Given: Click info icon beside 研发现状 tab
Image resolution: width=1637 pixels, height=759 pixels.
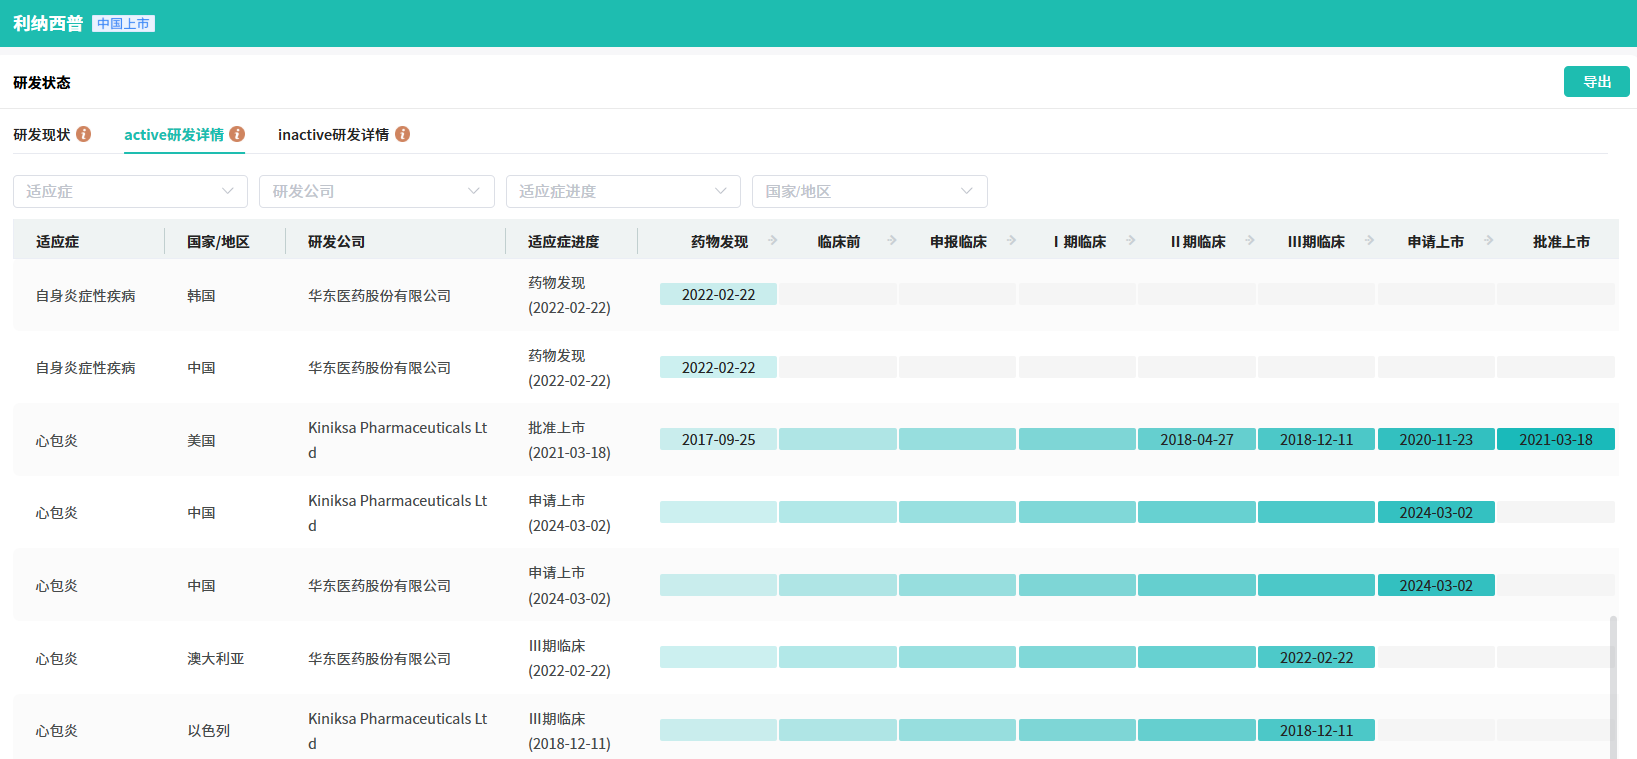Looking at the screenshot, I should click(x=84, y=134).
